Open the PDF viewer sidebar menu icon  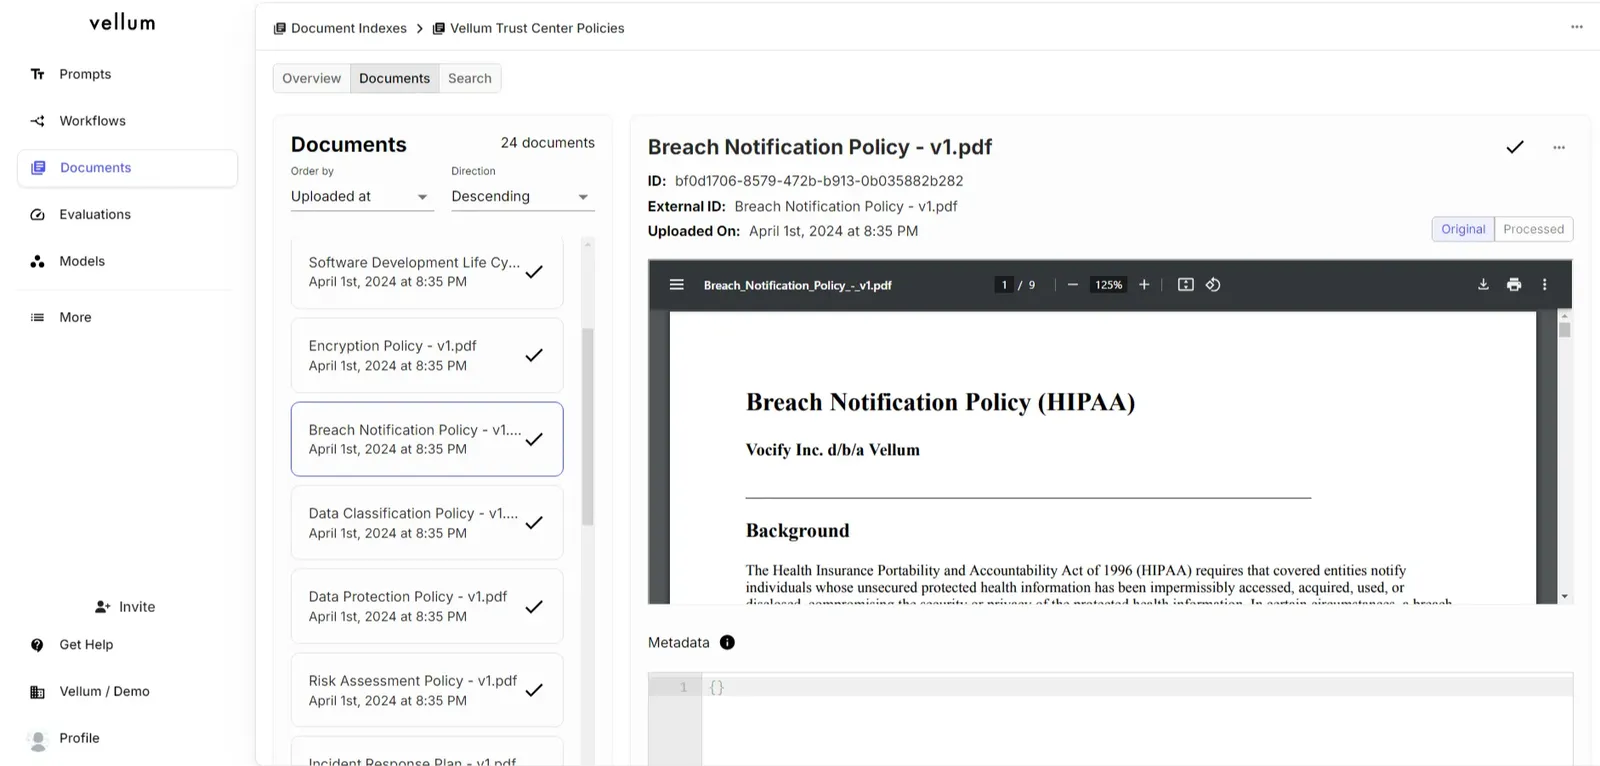677,285
